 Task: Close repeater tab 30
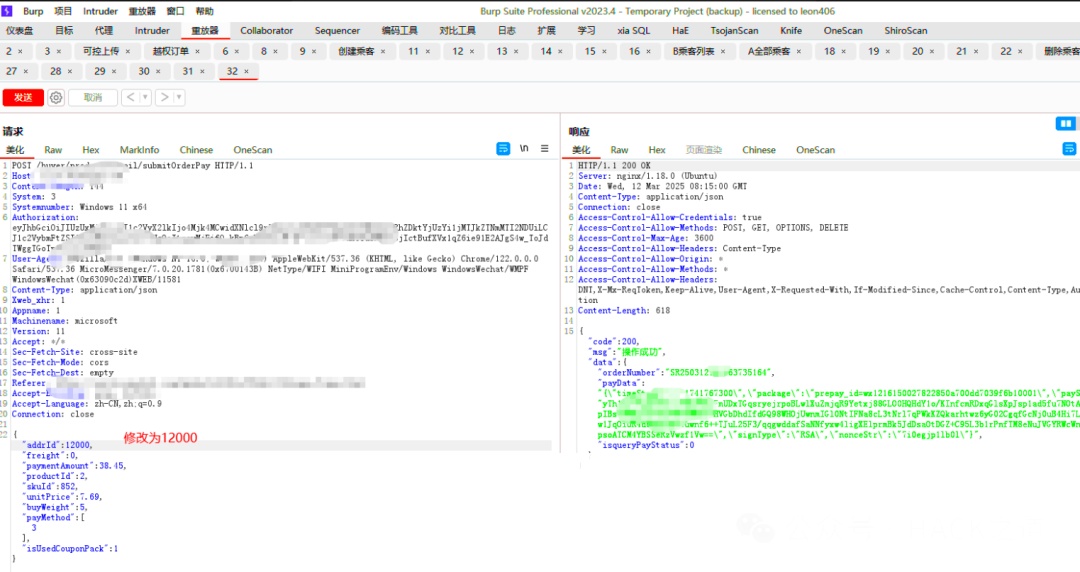[158, 72]
